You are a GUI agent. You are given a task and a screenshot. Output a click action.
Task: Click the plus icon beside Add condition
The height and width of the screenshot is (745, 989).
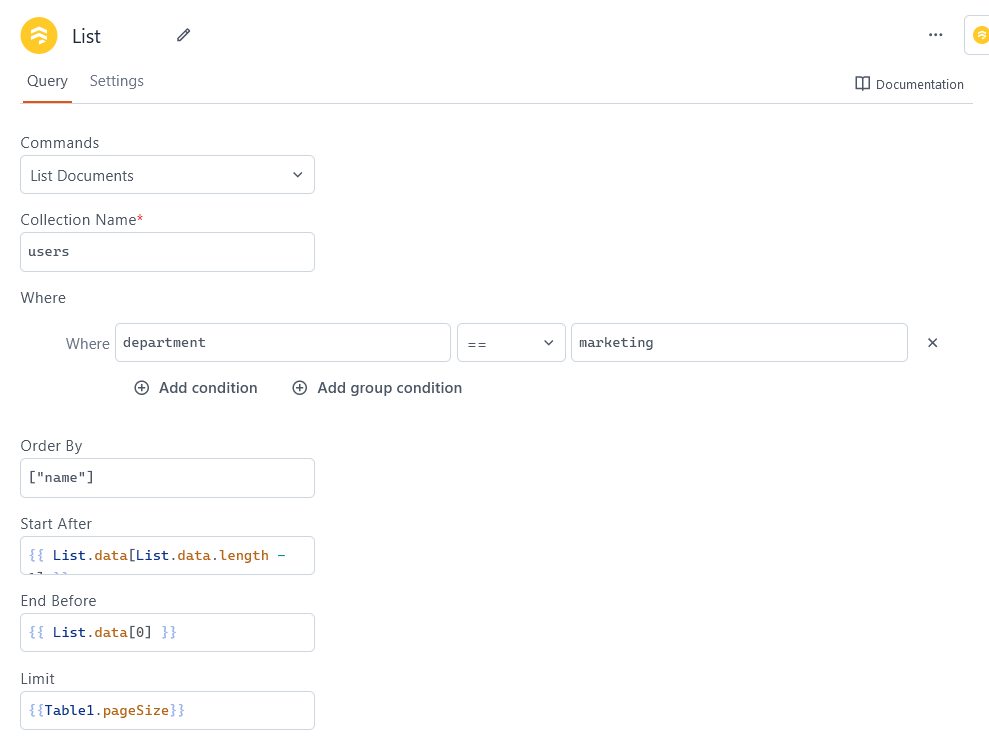coord(142,387)
